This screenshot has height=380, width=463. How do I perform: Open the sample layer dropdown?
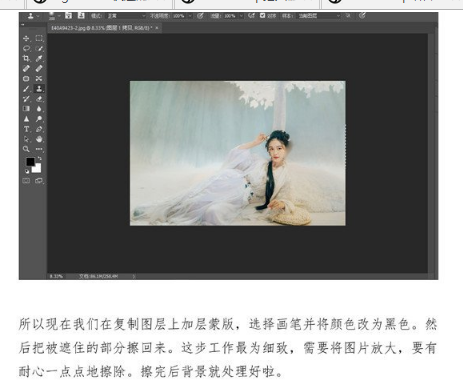point(319,16)
